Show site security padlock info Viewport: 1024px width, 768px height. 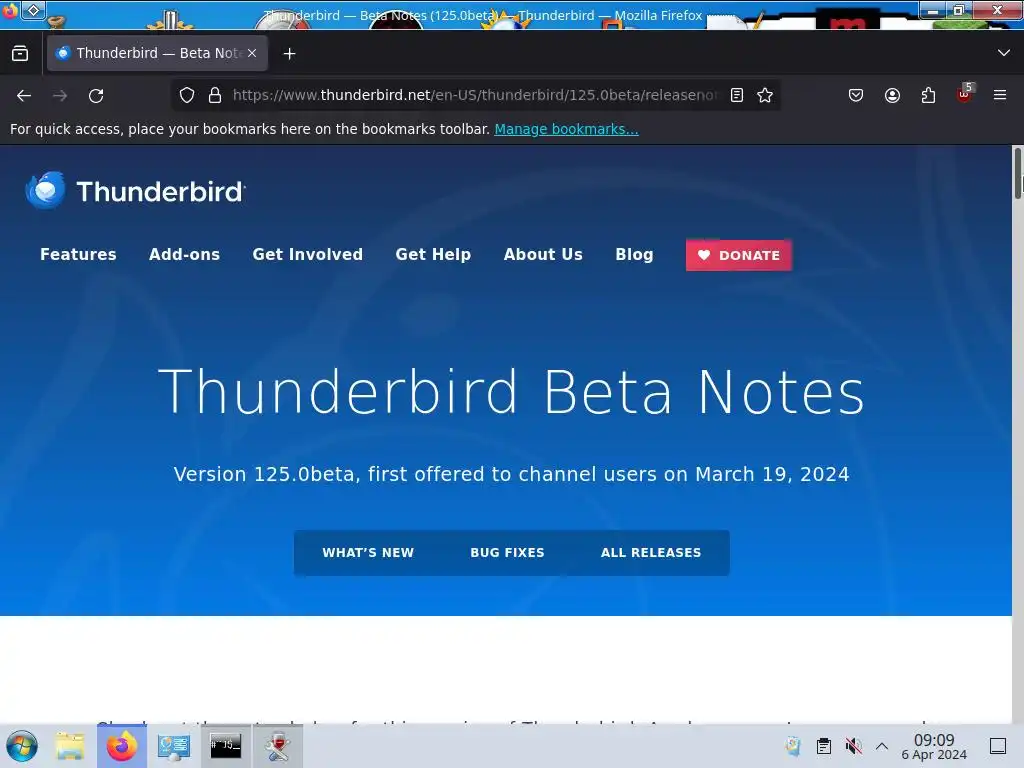[215, 95]
